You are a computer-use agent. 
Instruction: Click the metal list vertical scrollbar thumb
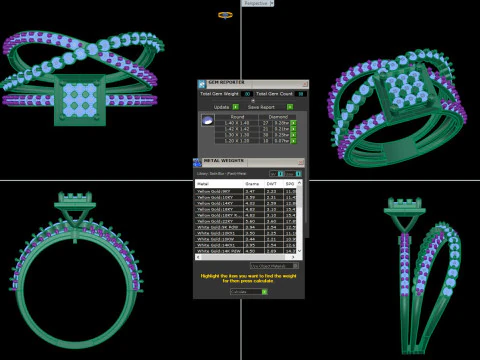point(299,197)
